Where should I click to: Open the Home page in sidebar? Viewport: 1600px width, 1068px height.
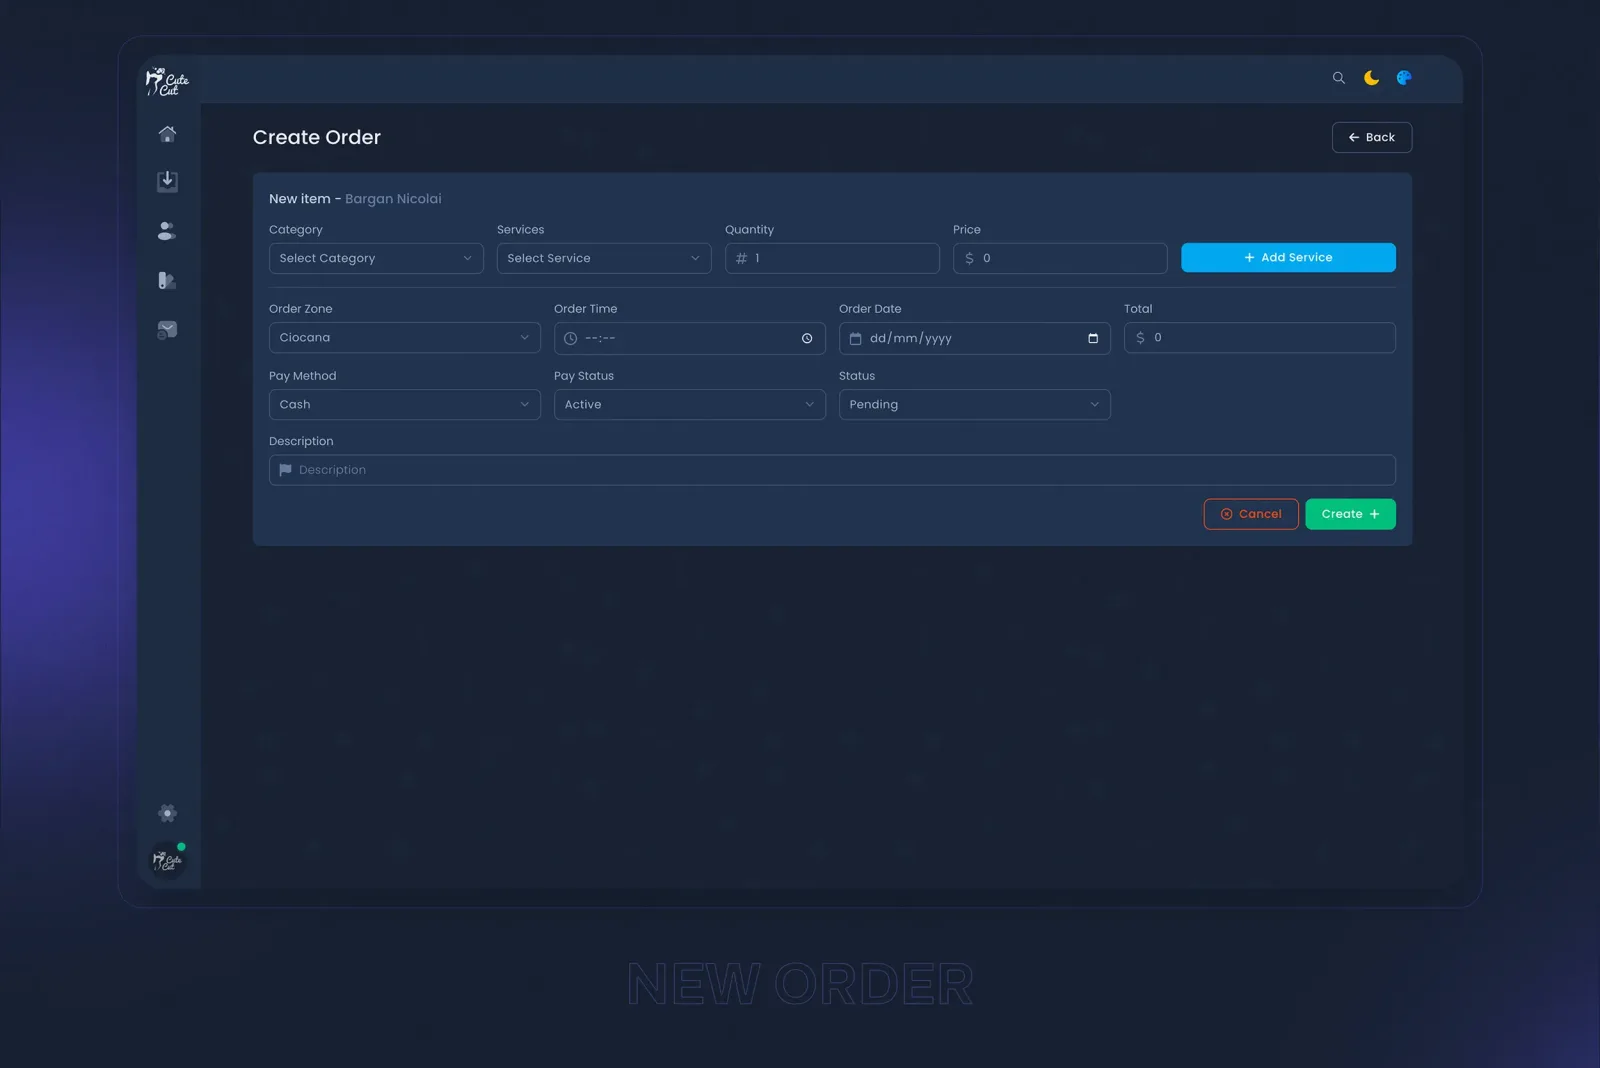[x=167, y=134]
